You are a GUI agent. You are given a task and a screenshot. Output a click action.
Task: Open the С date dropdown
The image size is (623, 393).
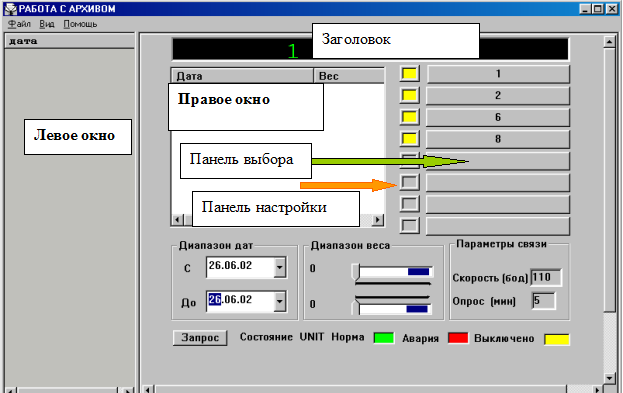click(280, 267)
